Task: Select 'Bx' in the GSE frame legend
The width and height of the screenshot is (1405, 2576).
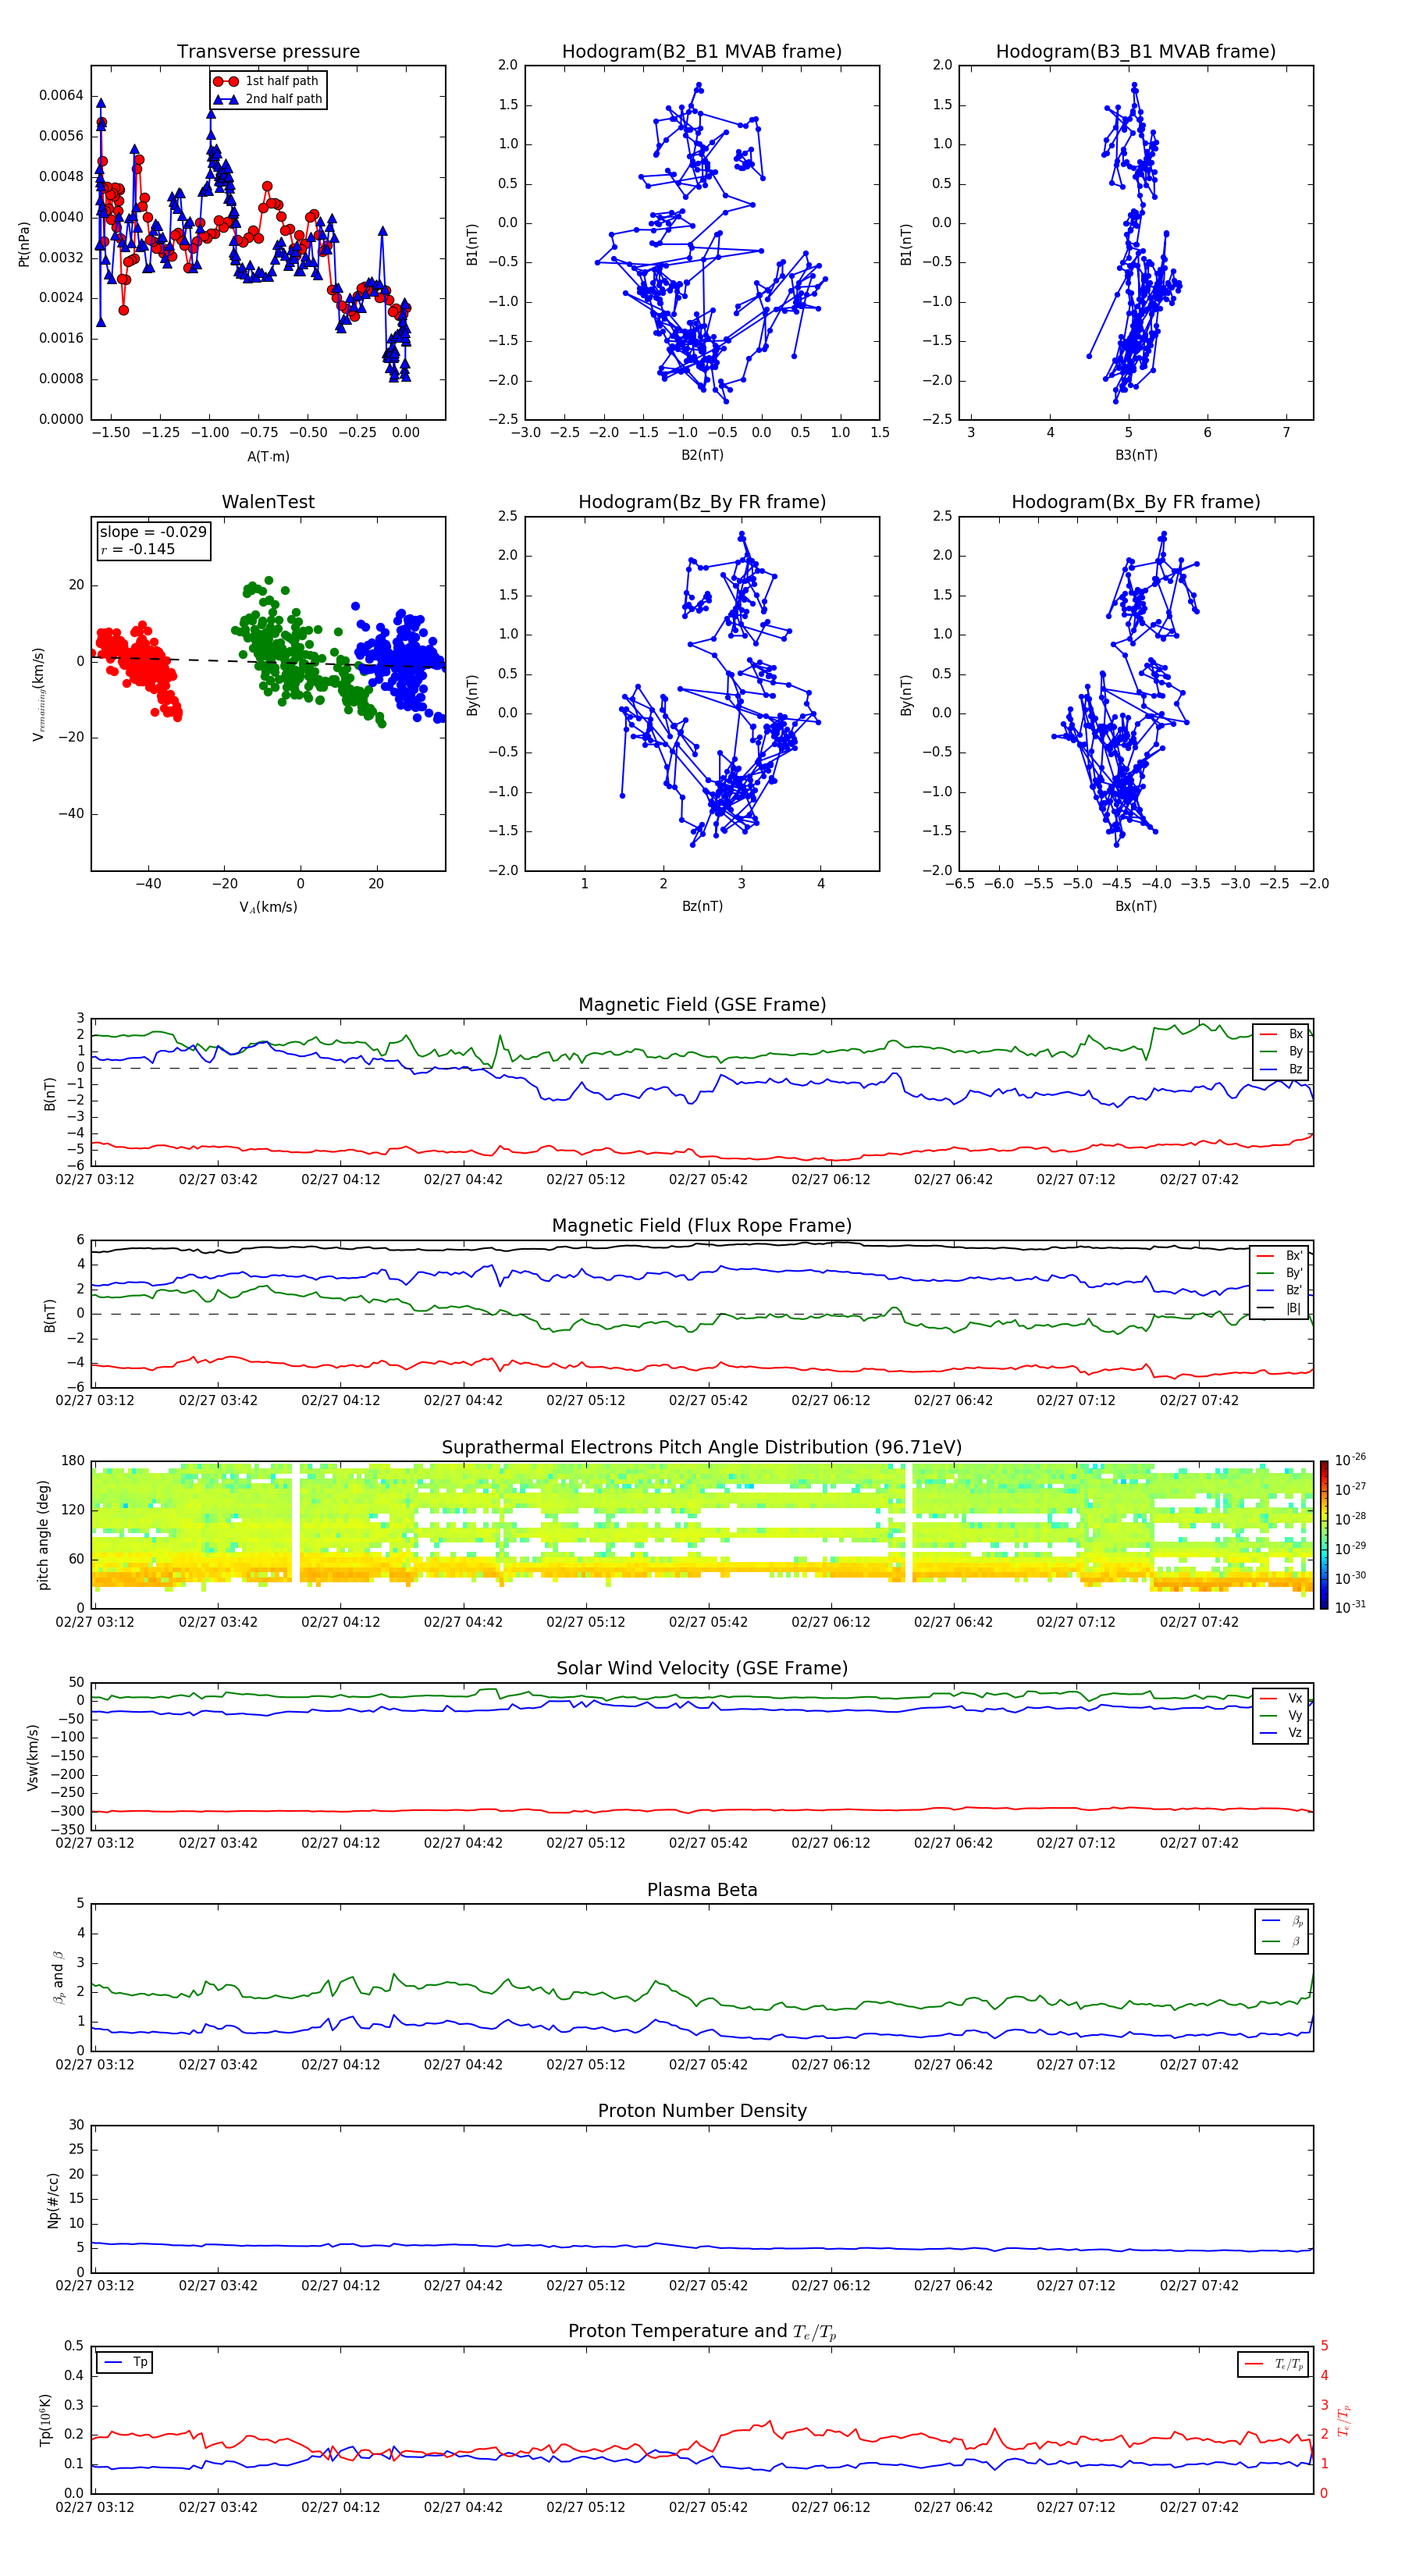Action: tap(1281, 1034)
